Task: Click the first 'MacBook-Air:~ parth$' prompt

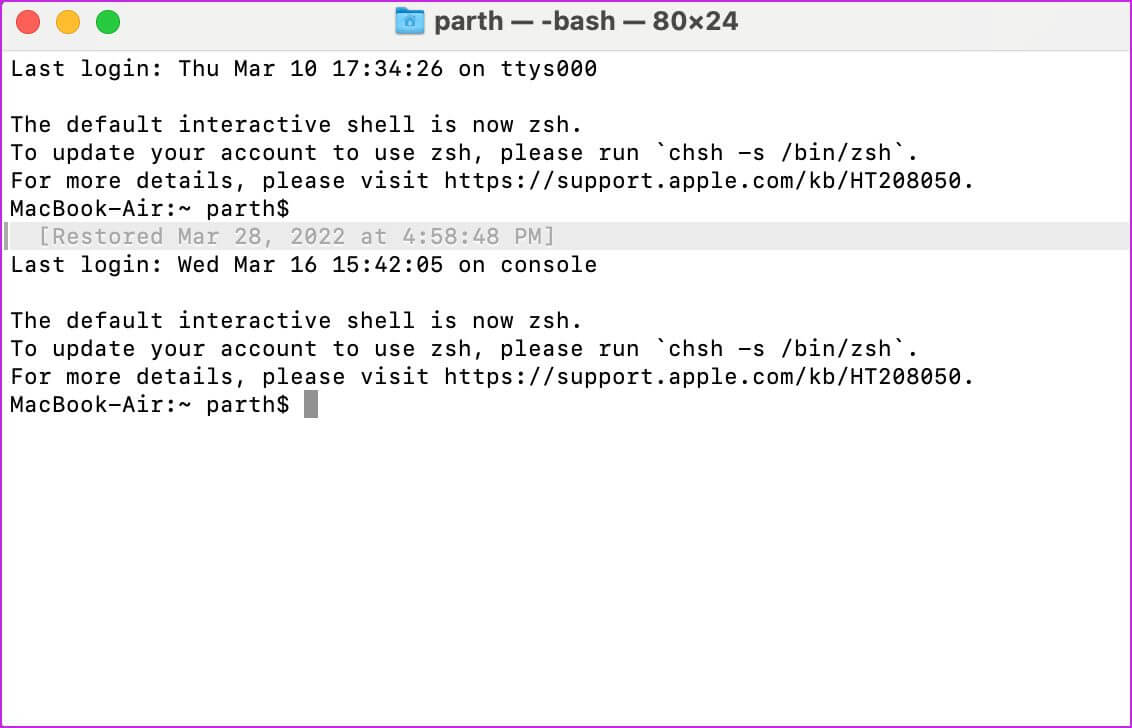Action: [x=150, y=209]
